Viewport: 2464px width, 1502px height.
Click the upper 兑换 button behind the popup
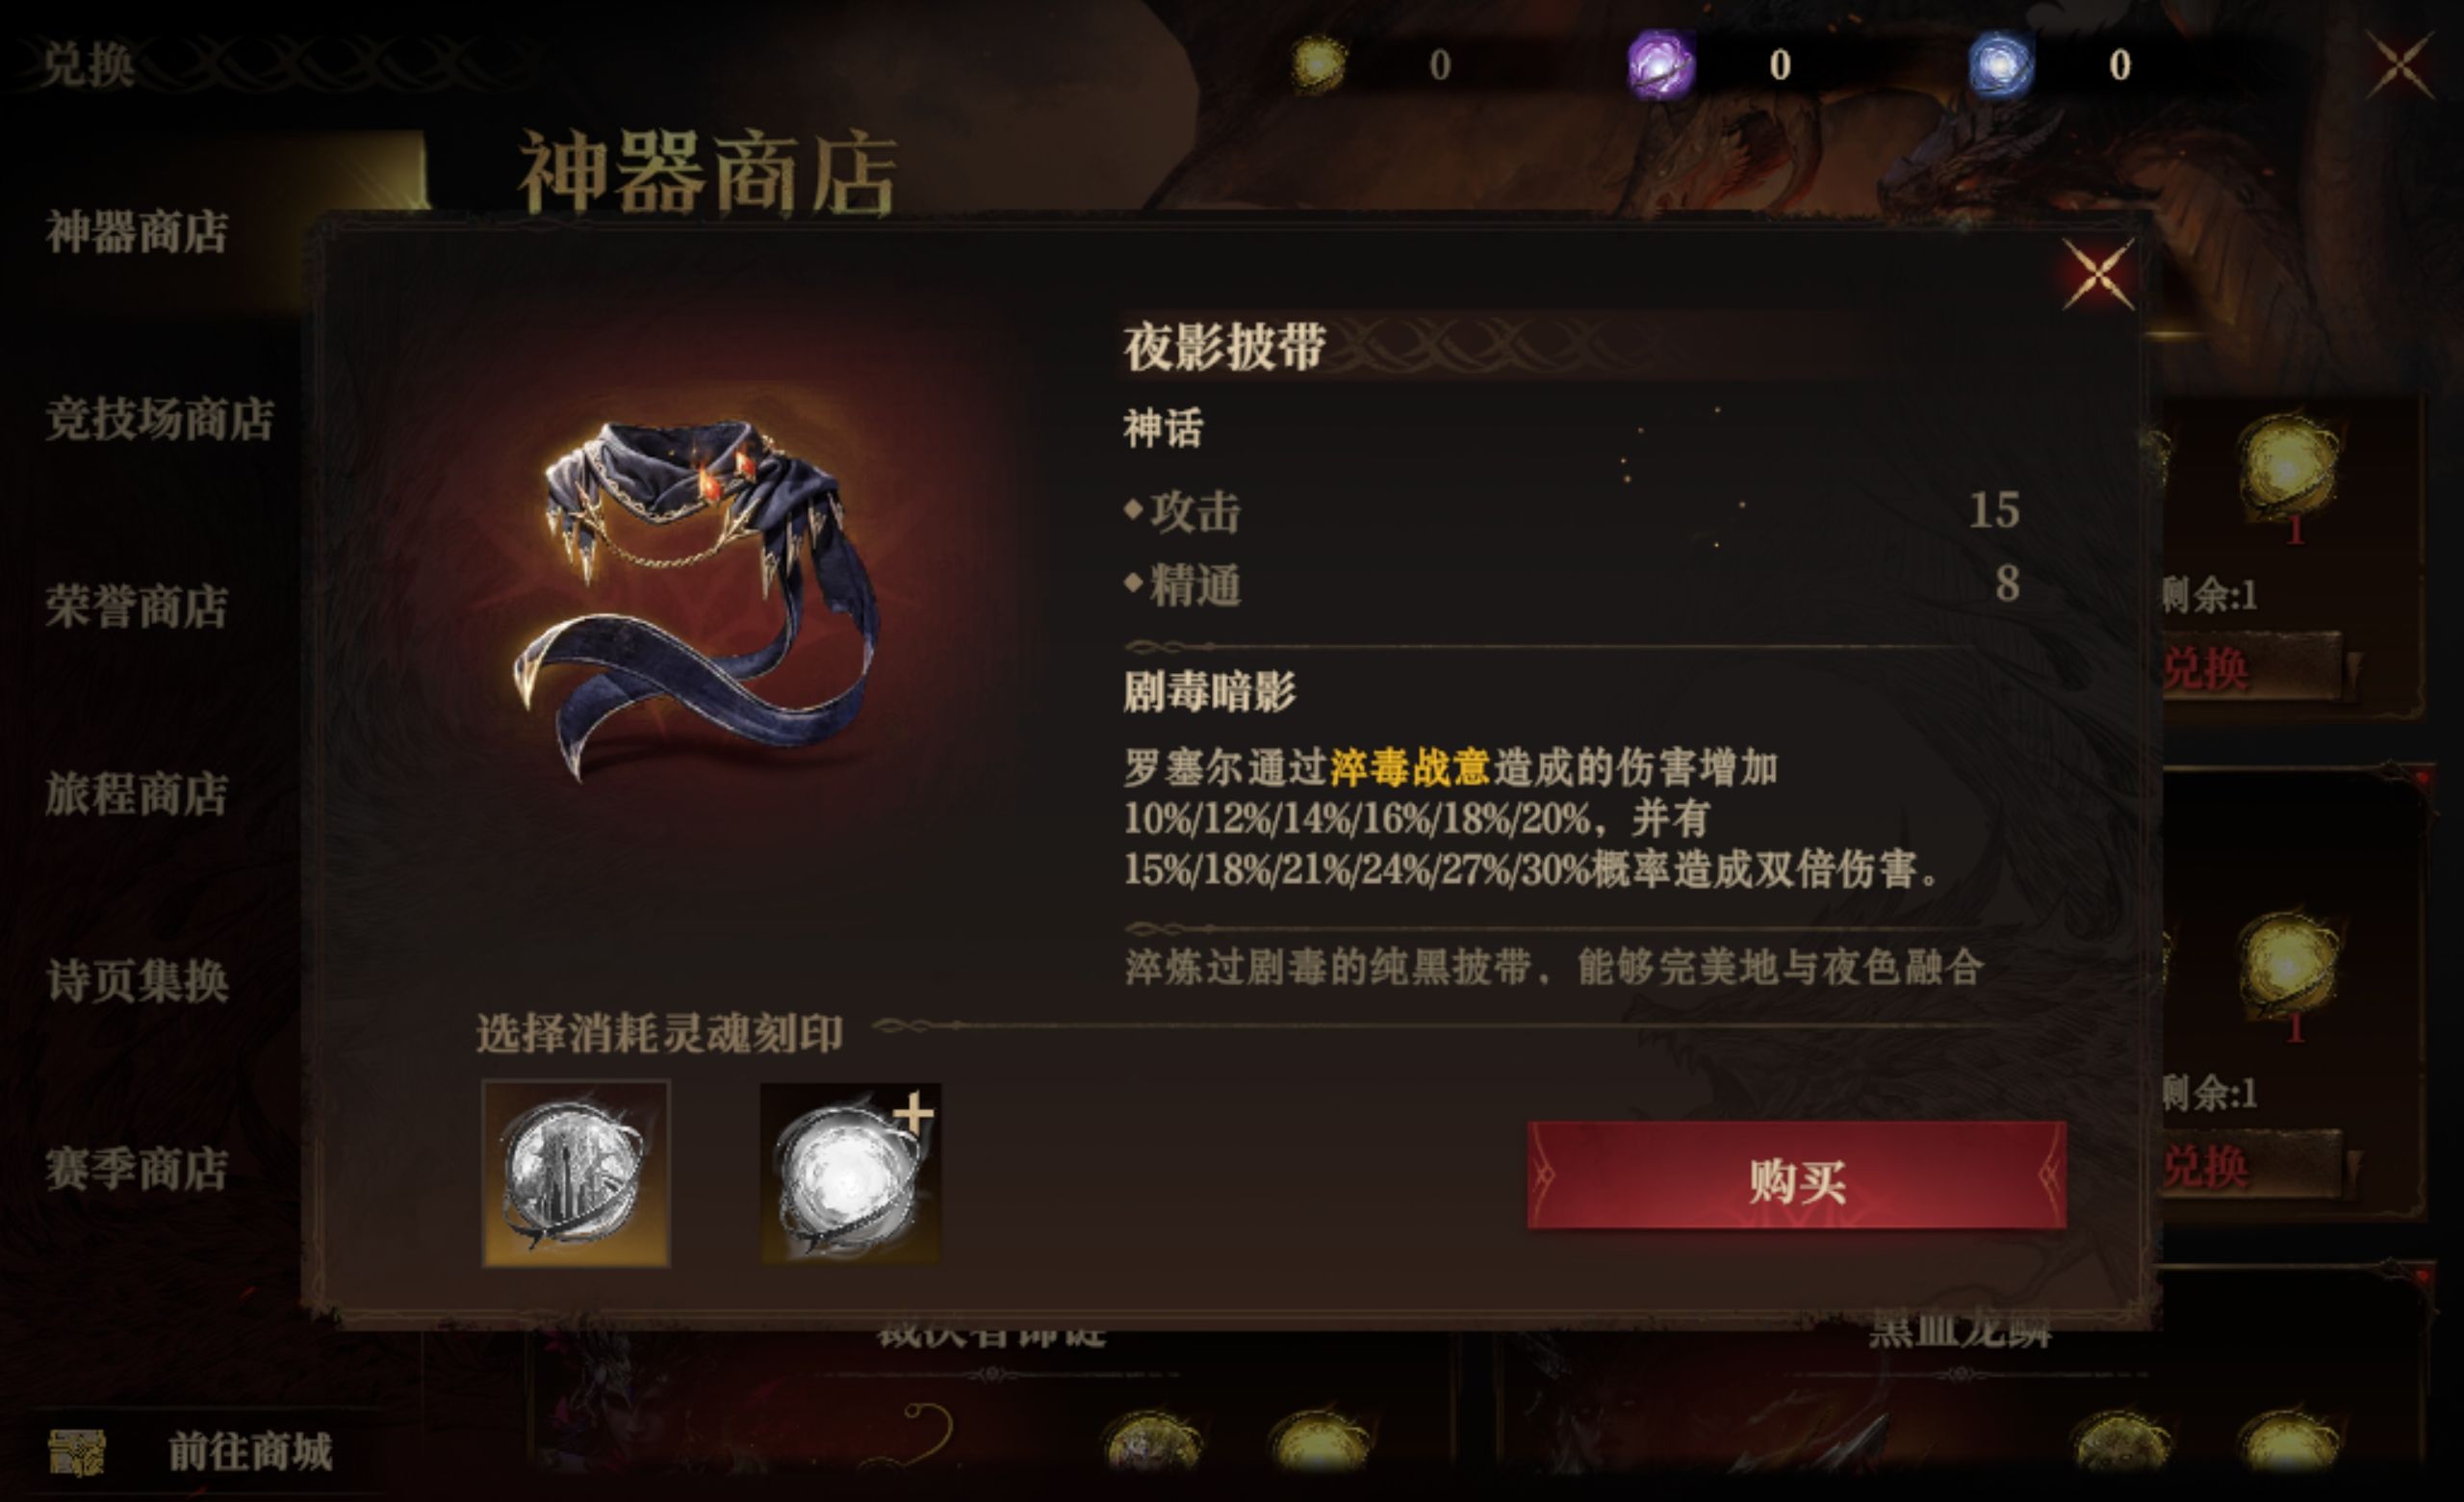pyautogui.click(x=2250, y=667)
